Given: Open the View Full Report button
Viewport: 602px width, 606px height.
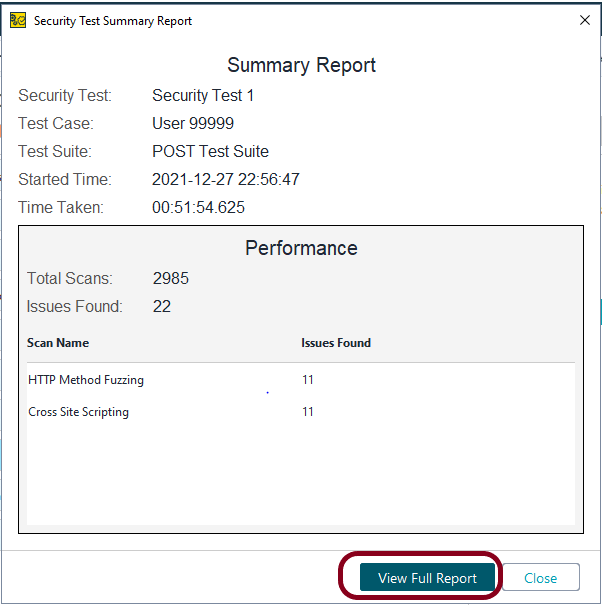Looking at the screenshot, I should (x=427, y=578).
